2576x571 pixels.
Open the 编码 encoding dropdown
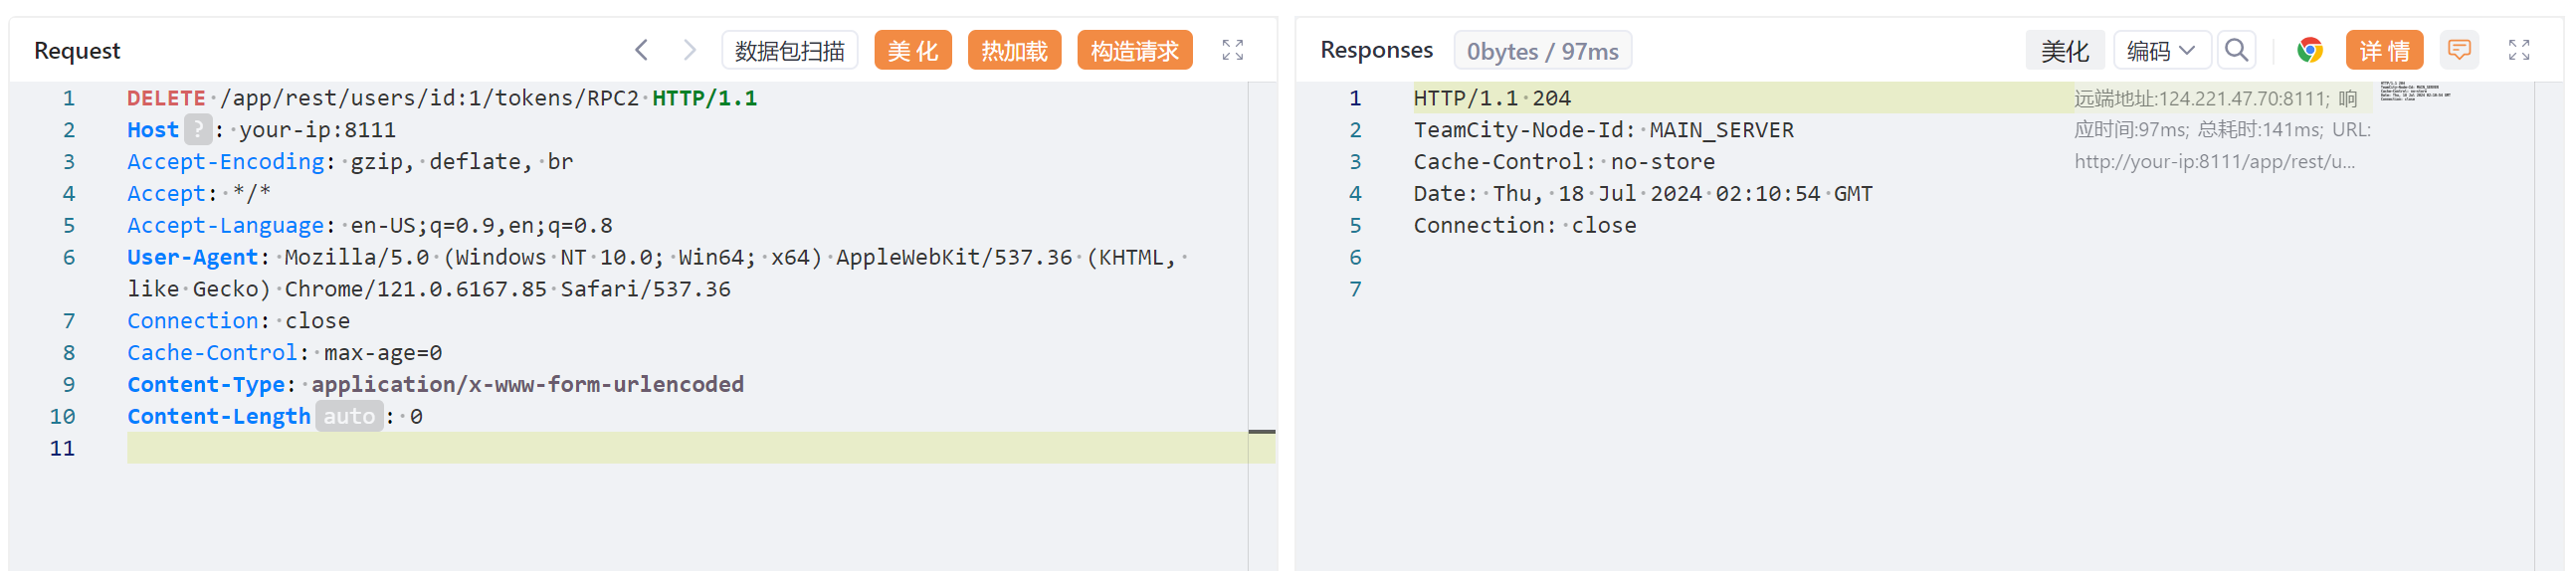coord(2160,50)
